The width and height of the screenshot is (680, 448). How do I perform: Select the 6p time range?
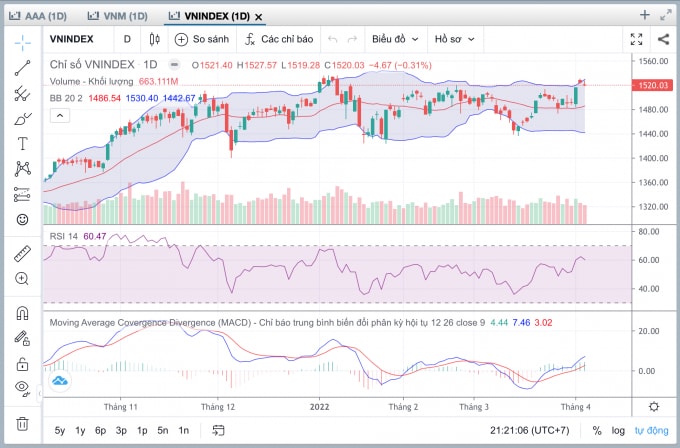(x=100, y=431)
